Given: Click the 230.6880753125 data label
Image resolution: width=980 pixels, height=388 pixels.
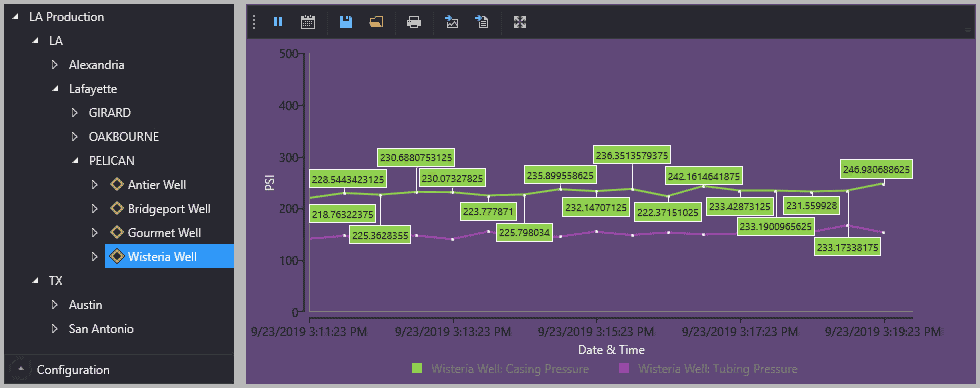Looking at the screenshot, I should 416,157.
